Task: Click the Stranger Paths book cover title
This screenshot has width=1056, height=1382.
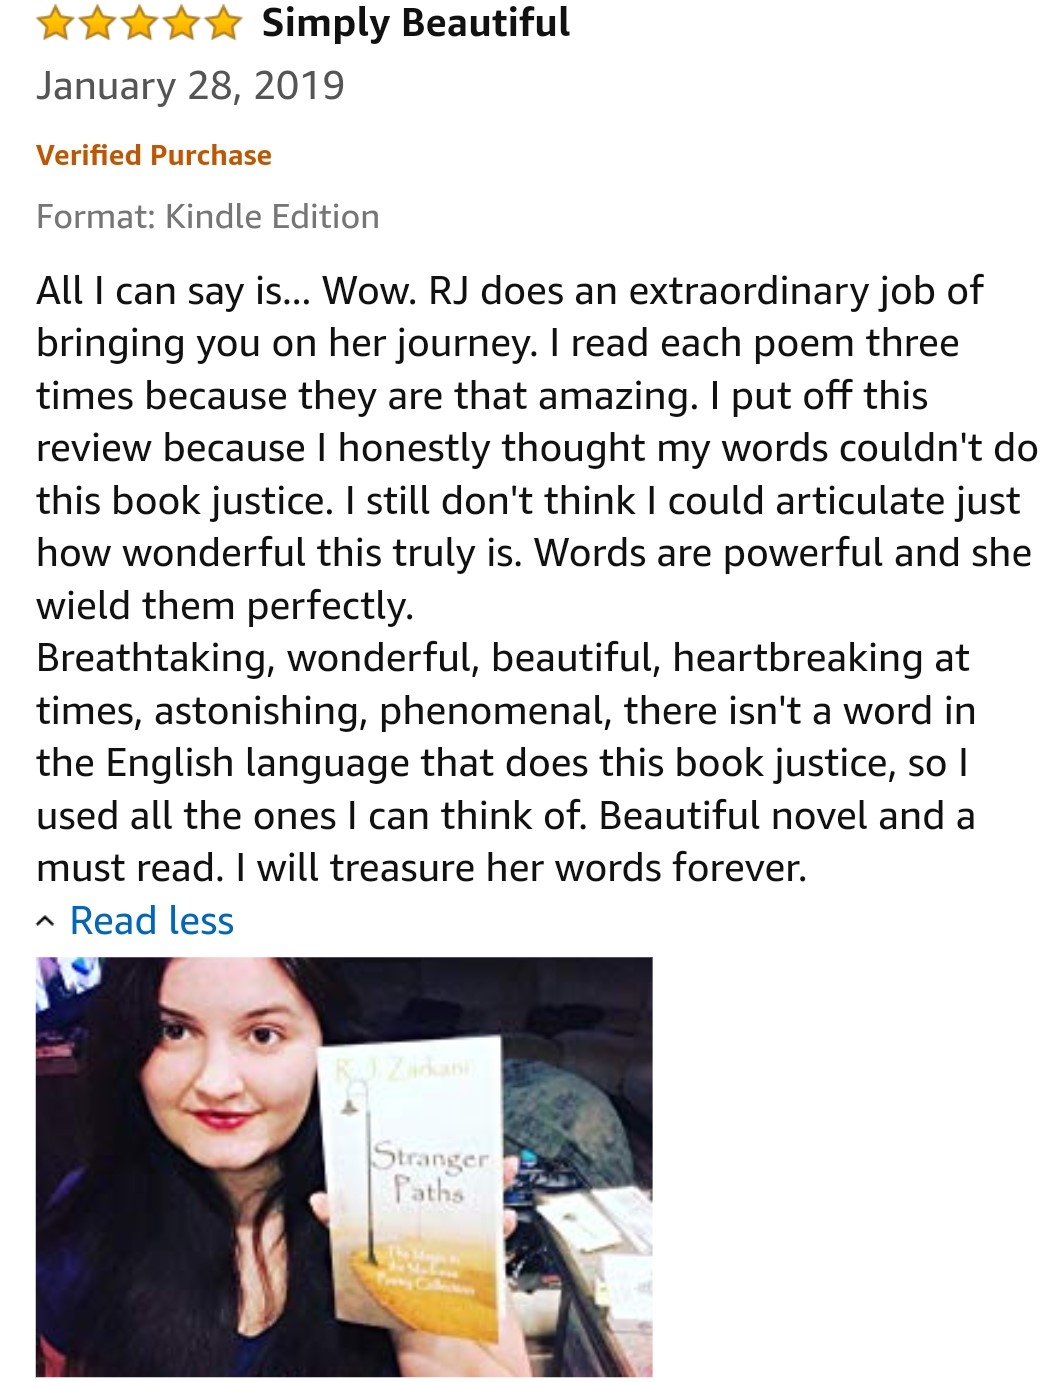Action: coord(430,1172)
